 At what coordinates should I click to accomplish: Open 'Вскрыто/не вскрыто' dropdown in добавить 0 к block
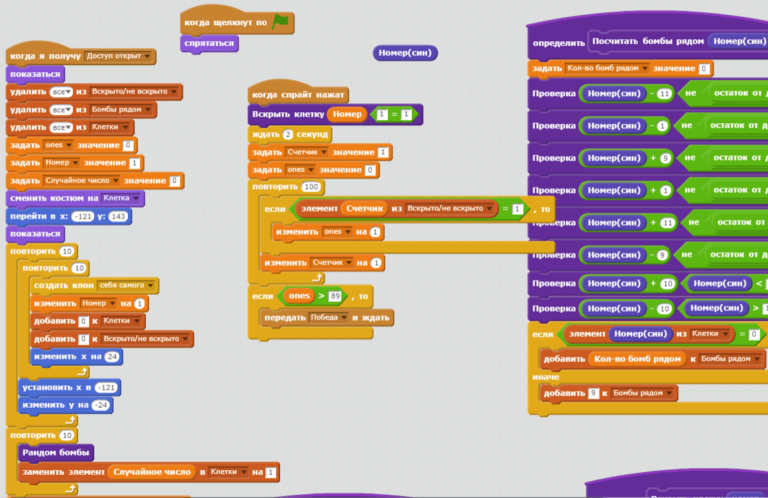coord(186,339)
